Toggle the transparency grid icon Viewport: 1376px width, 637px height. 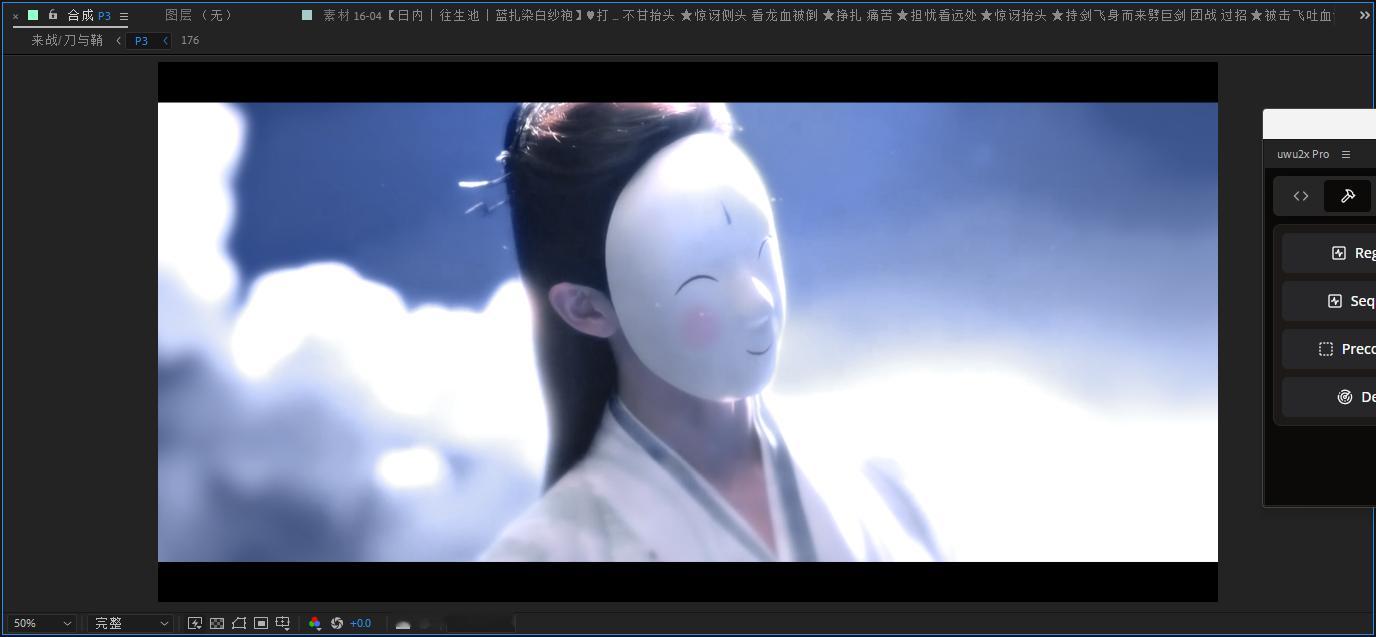217,623
